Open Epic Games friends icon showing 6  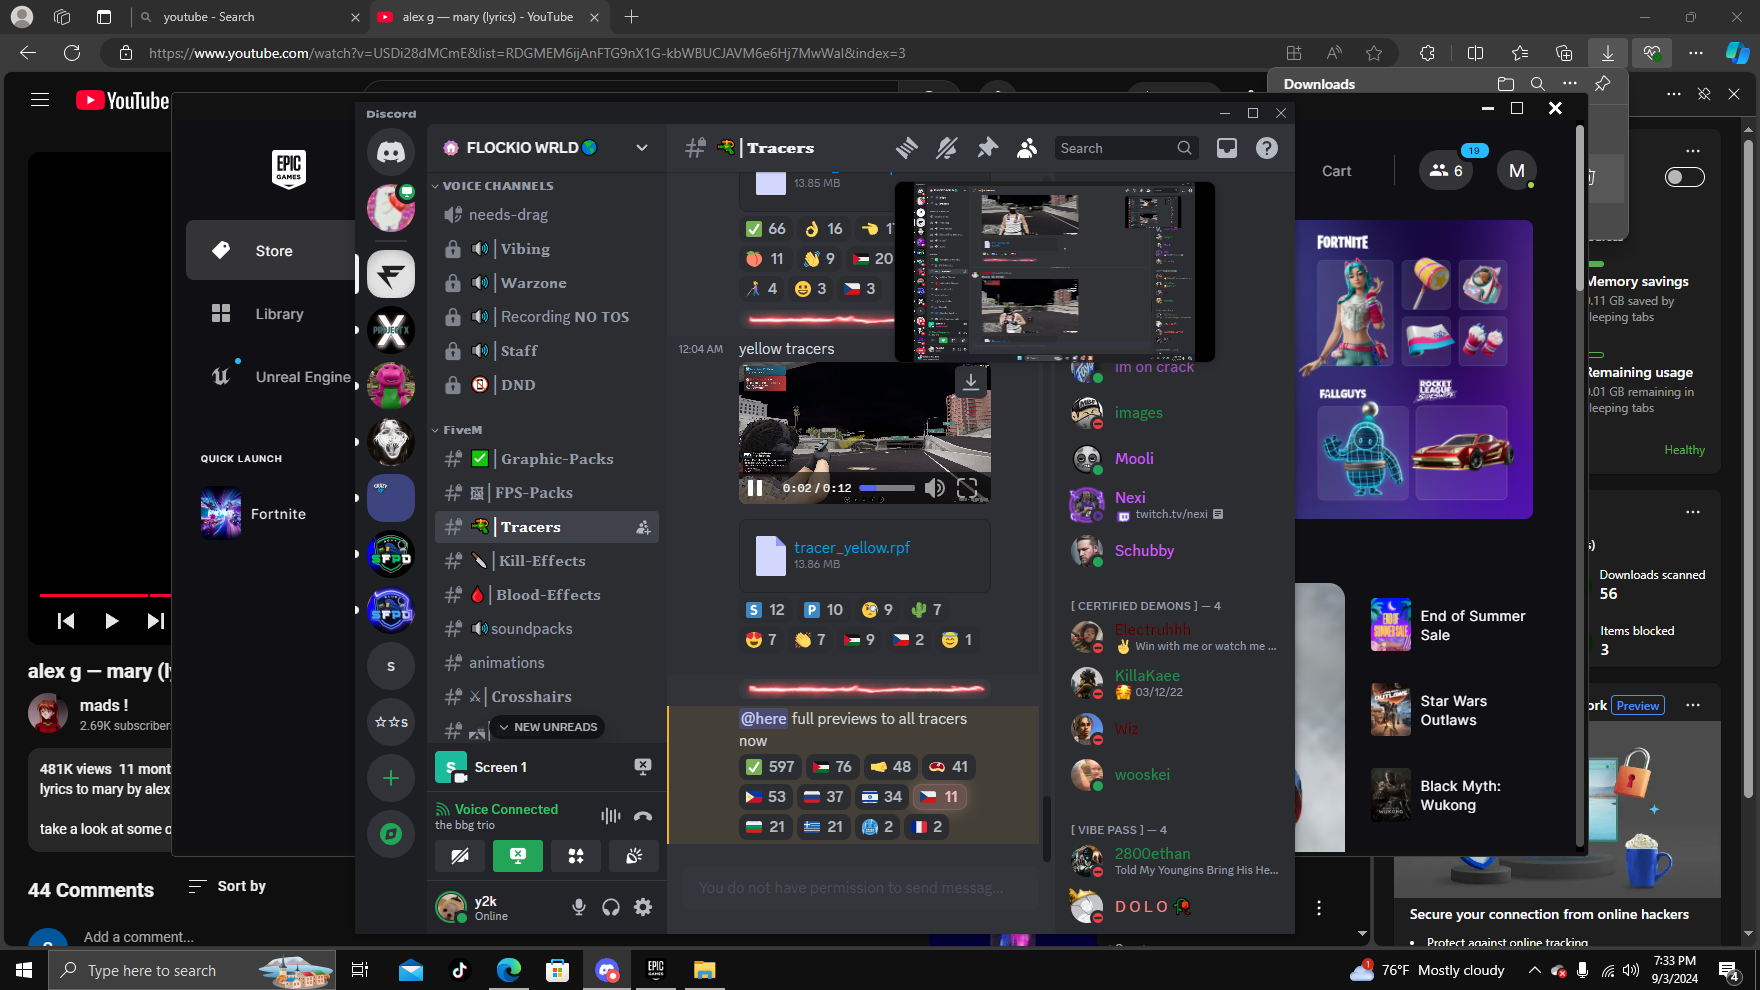[x=1446, y=171]
